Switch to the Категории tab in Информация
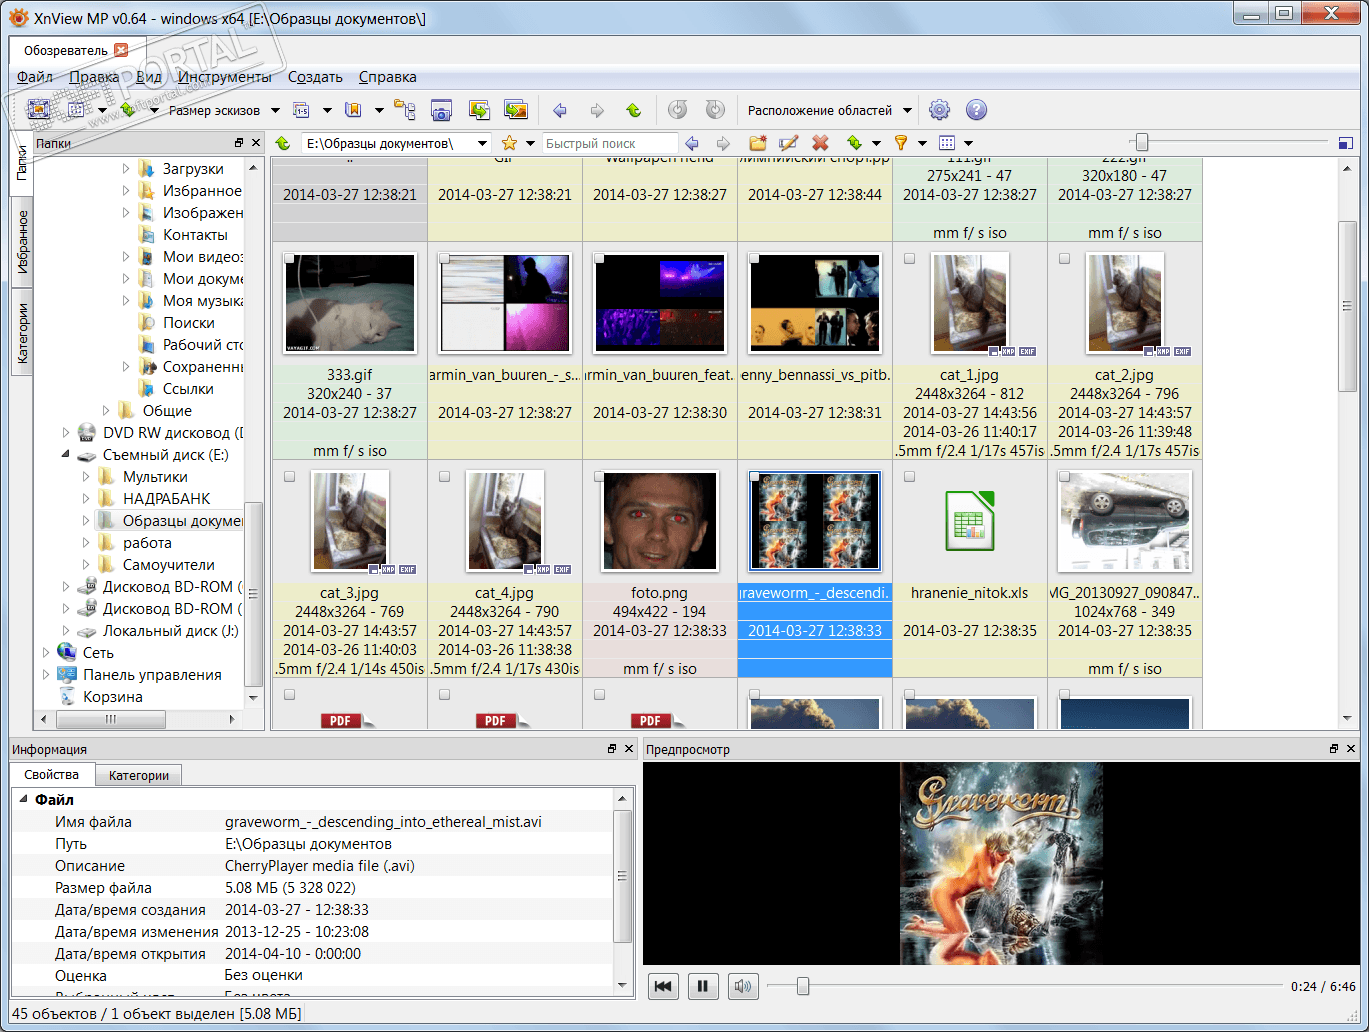Image resolution: width=1369 pixels, height=1032 pixels. tap(139, 775)
